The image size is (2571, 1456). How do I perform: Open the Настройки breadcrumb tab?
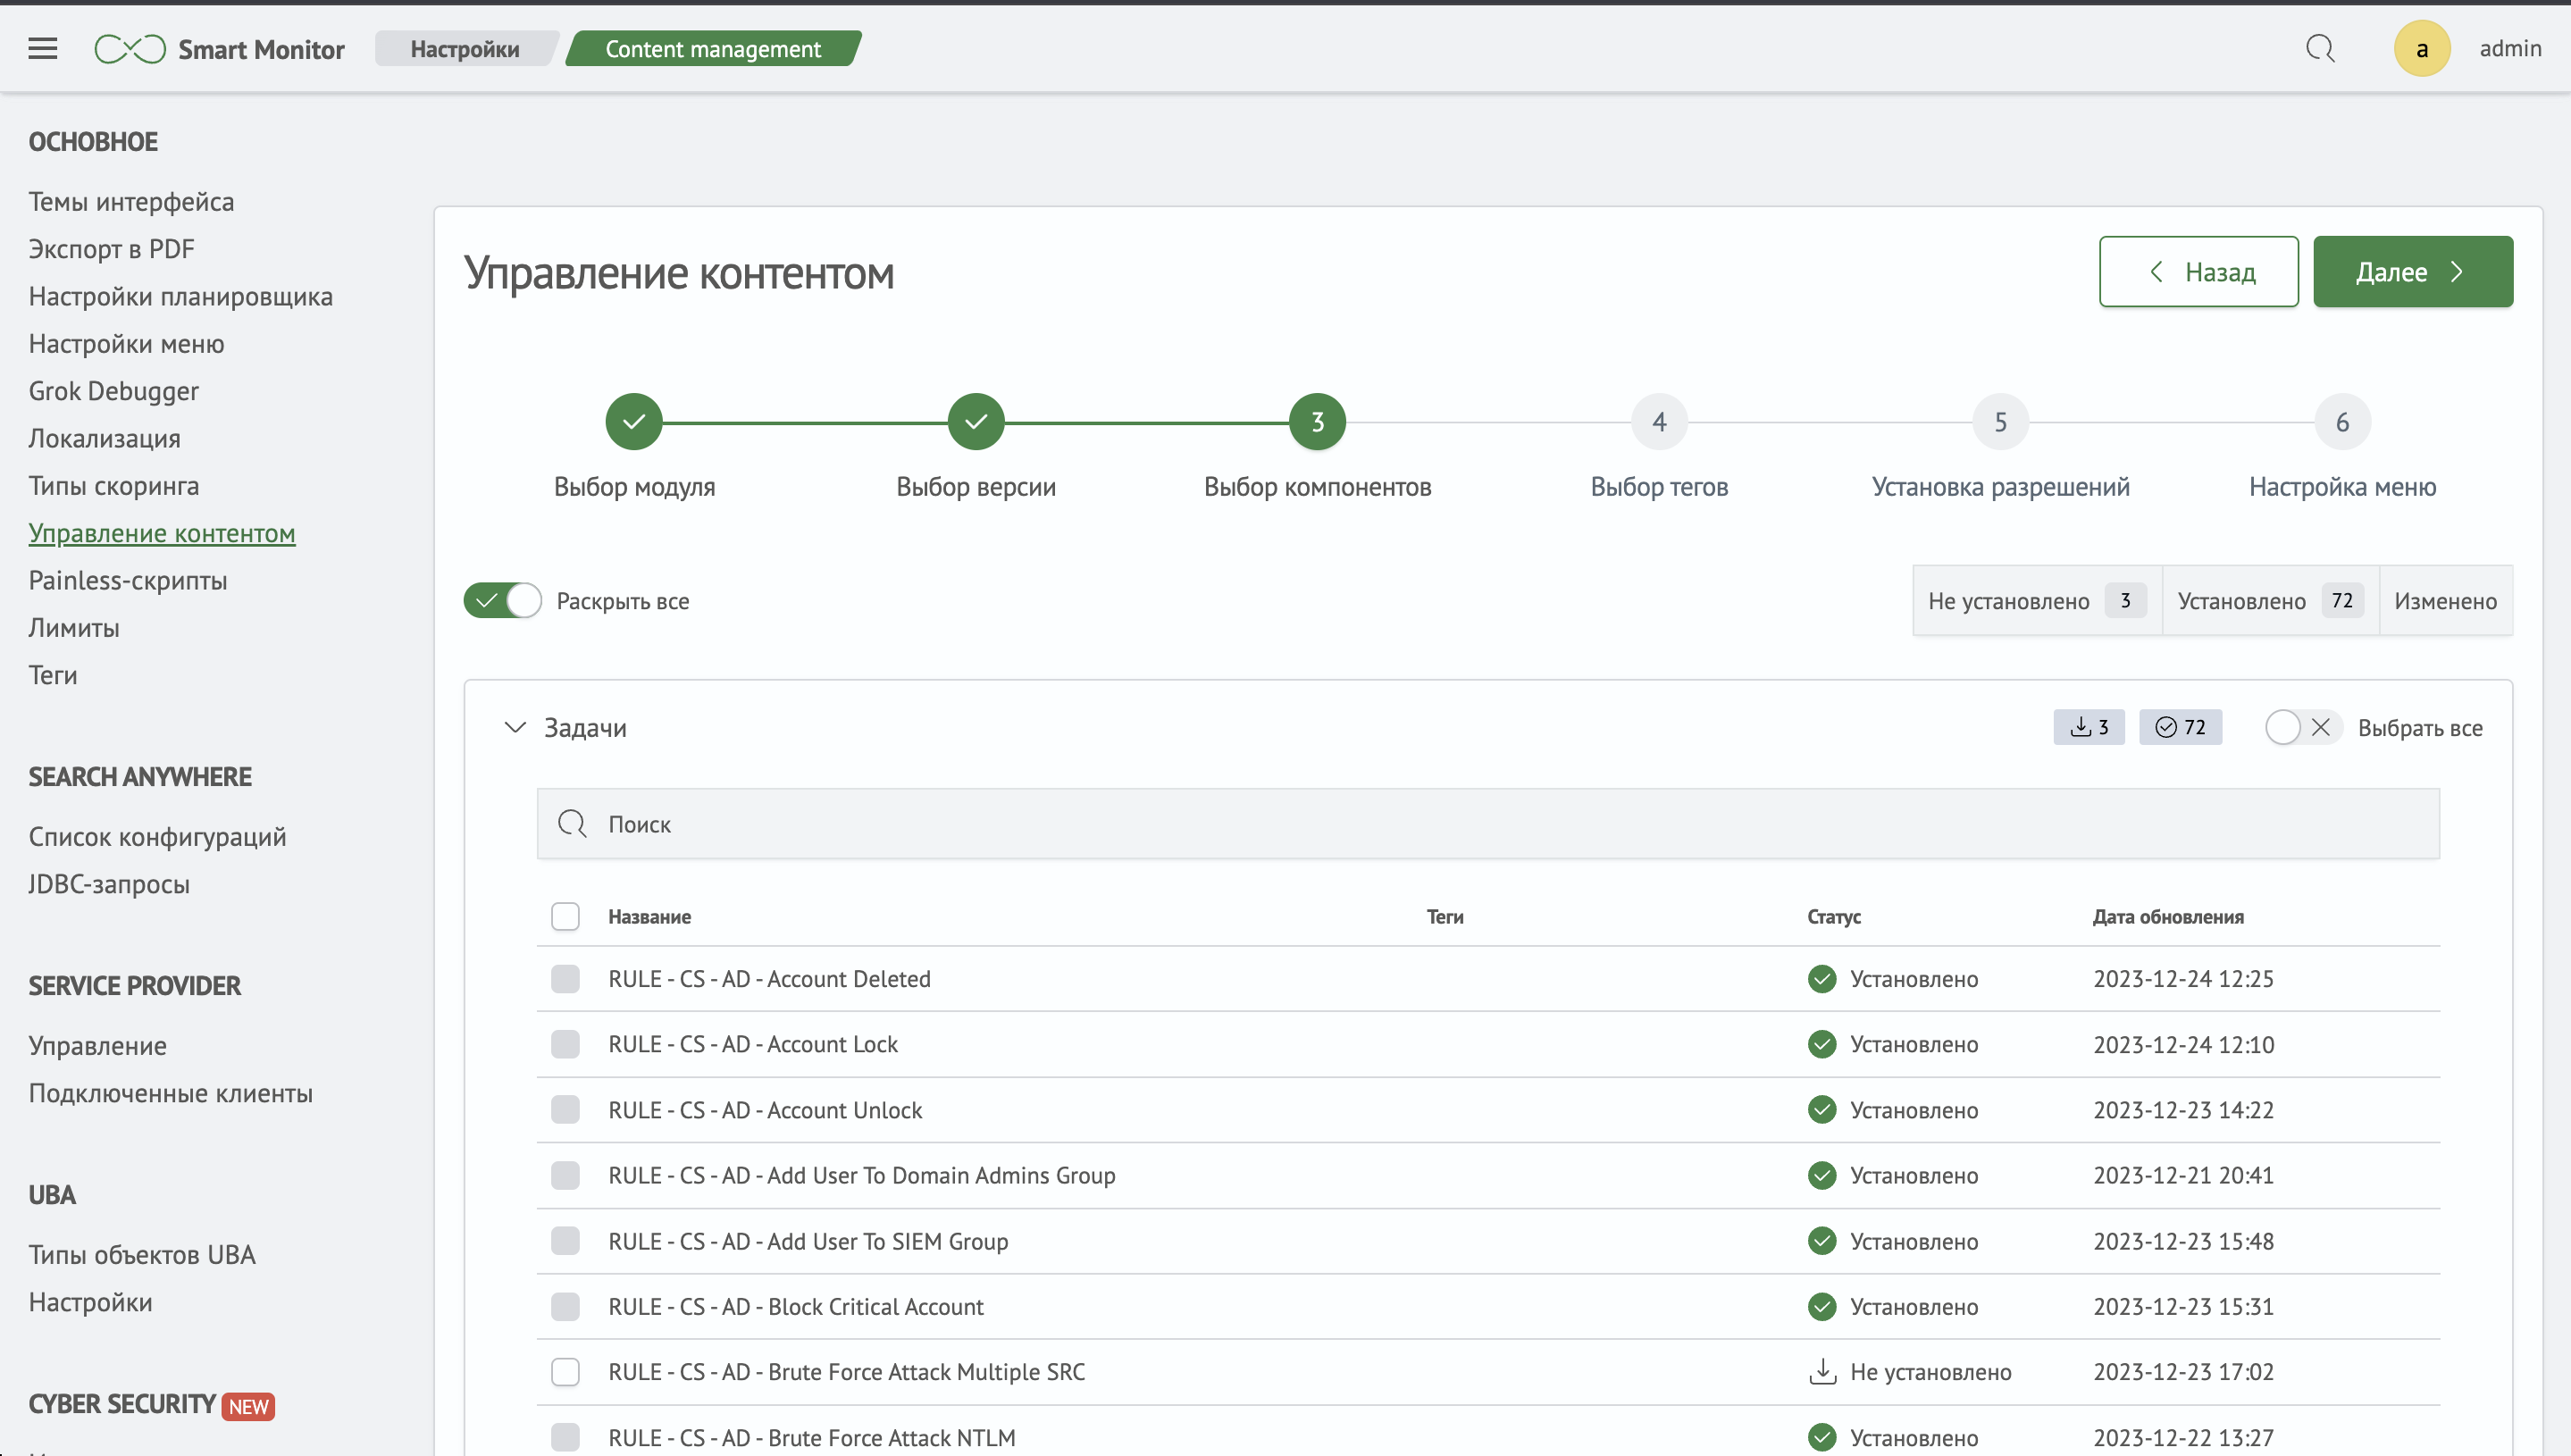(x=465, y=49)
